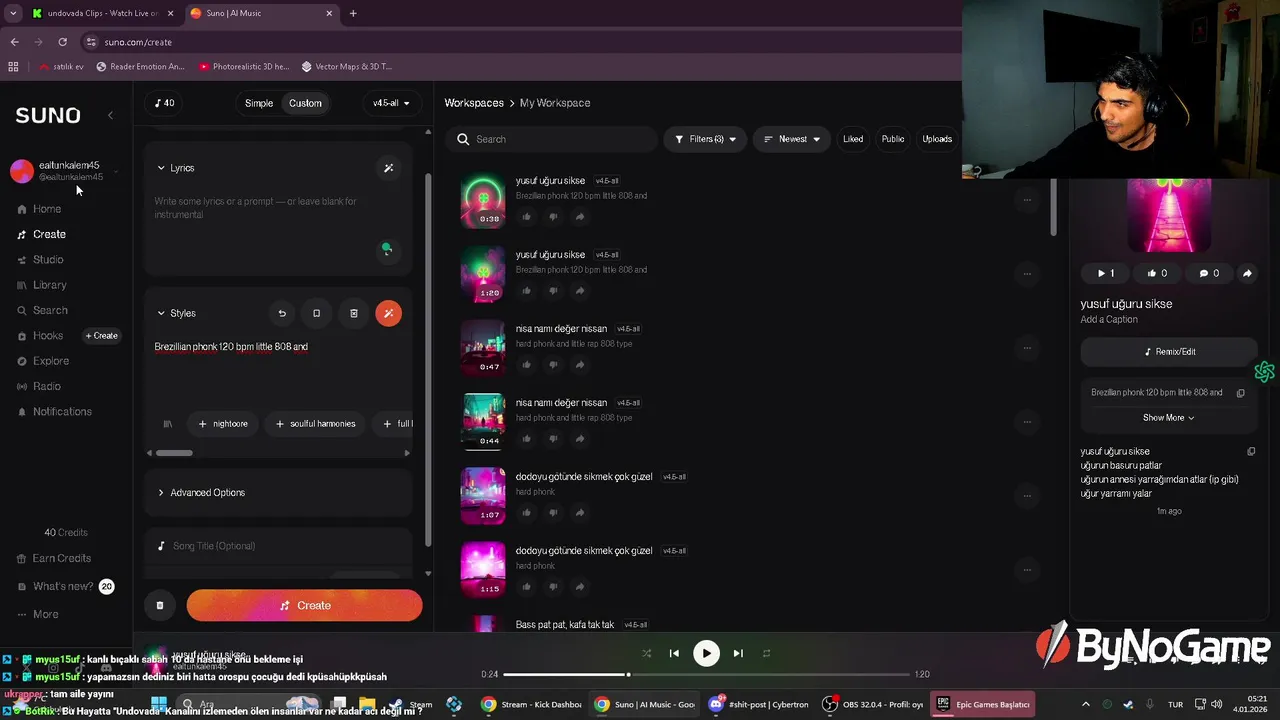This screenshot has height=720, width=1280.
Task: Switch to Simple creation mode
Action: tap(259, 103)
